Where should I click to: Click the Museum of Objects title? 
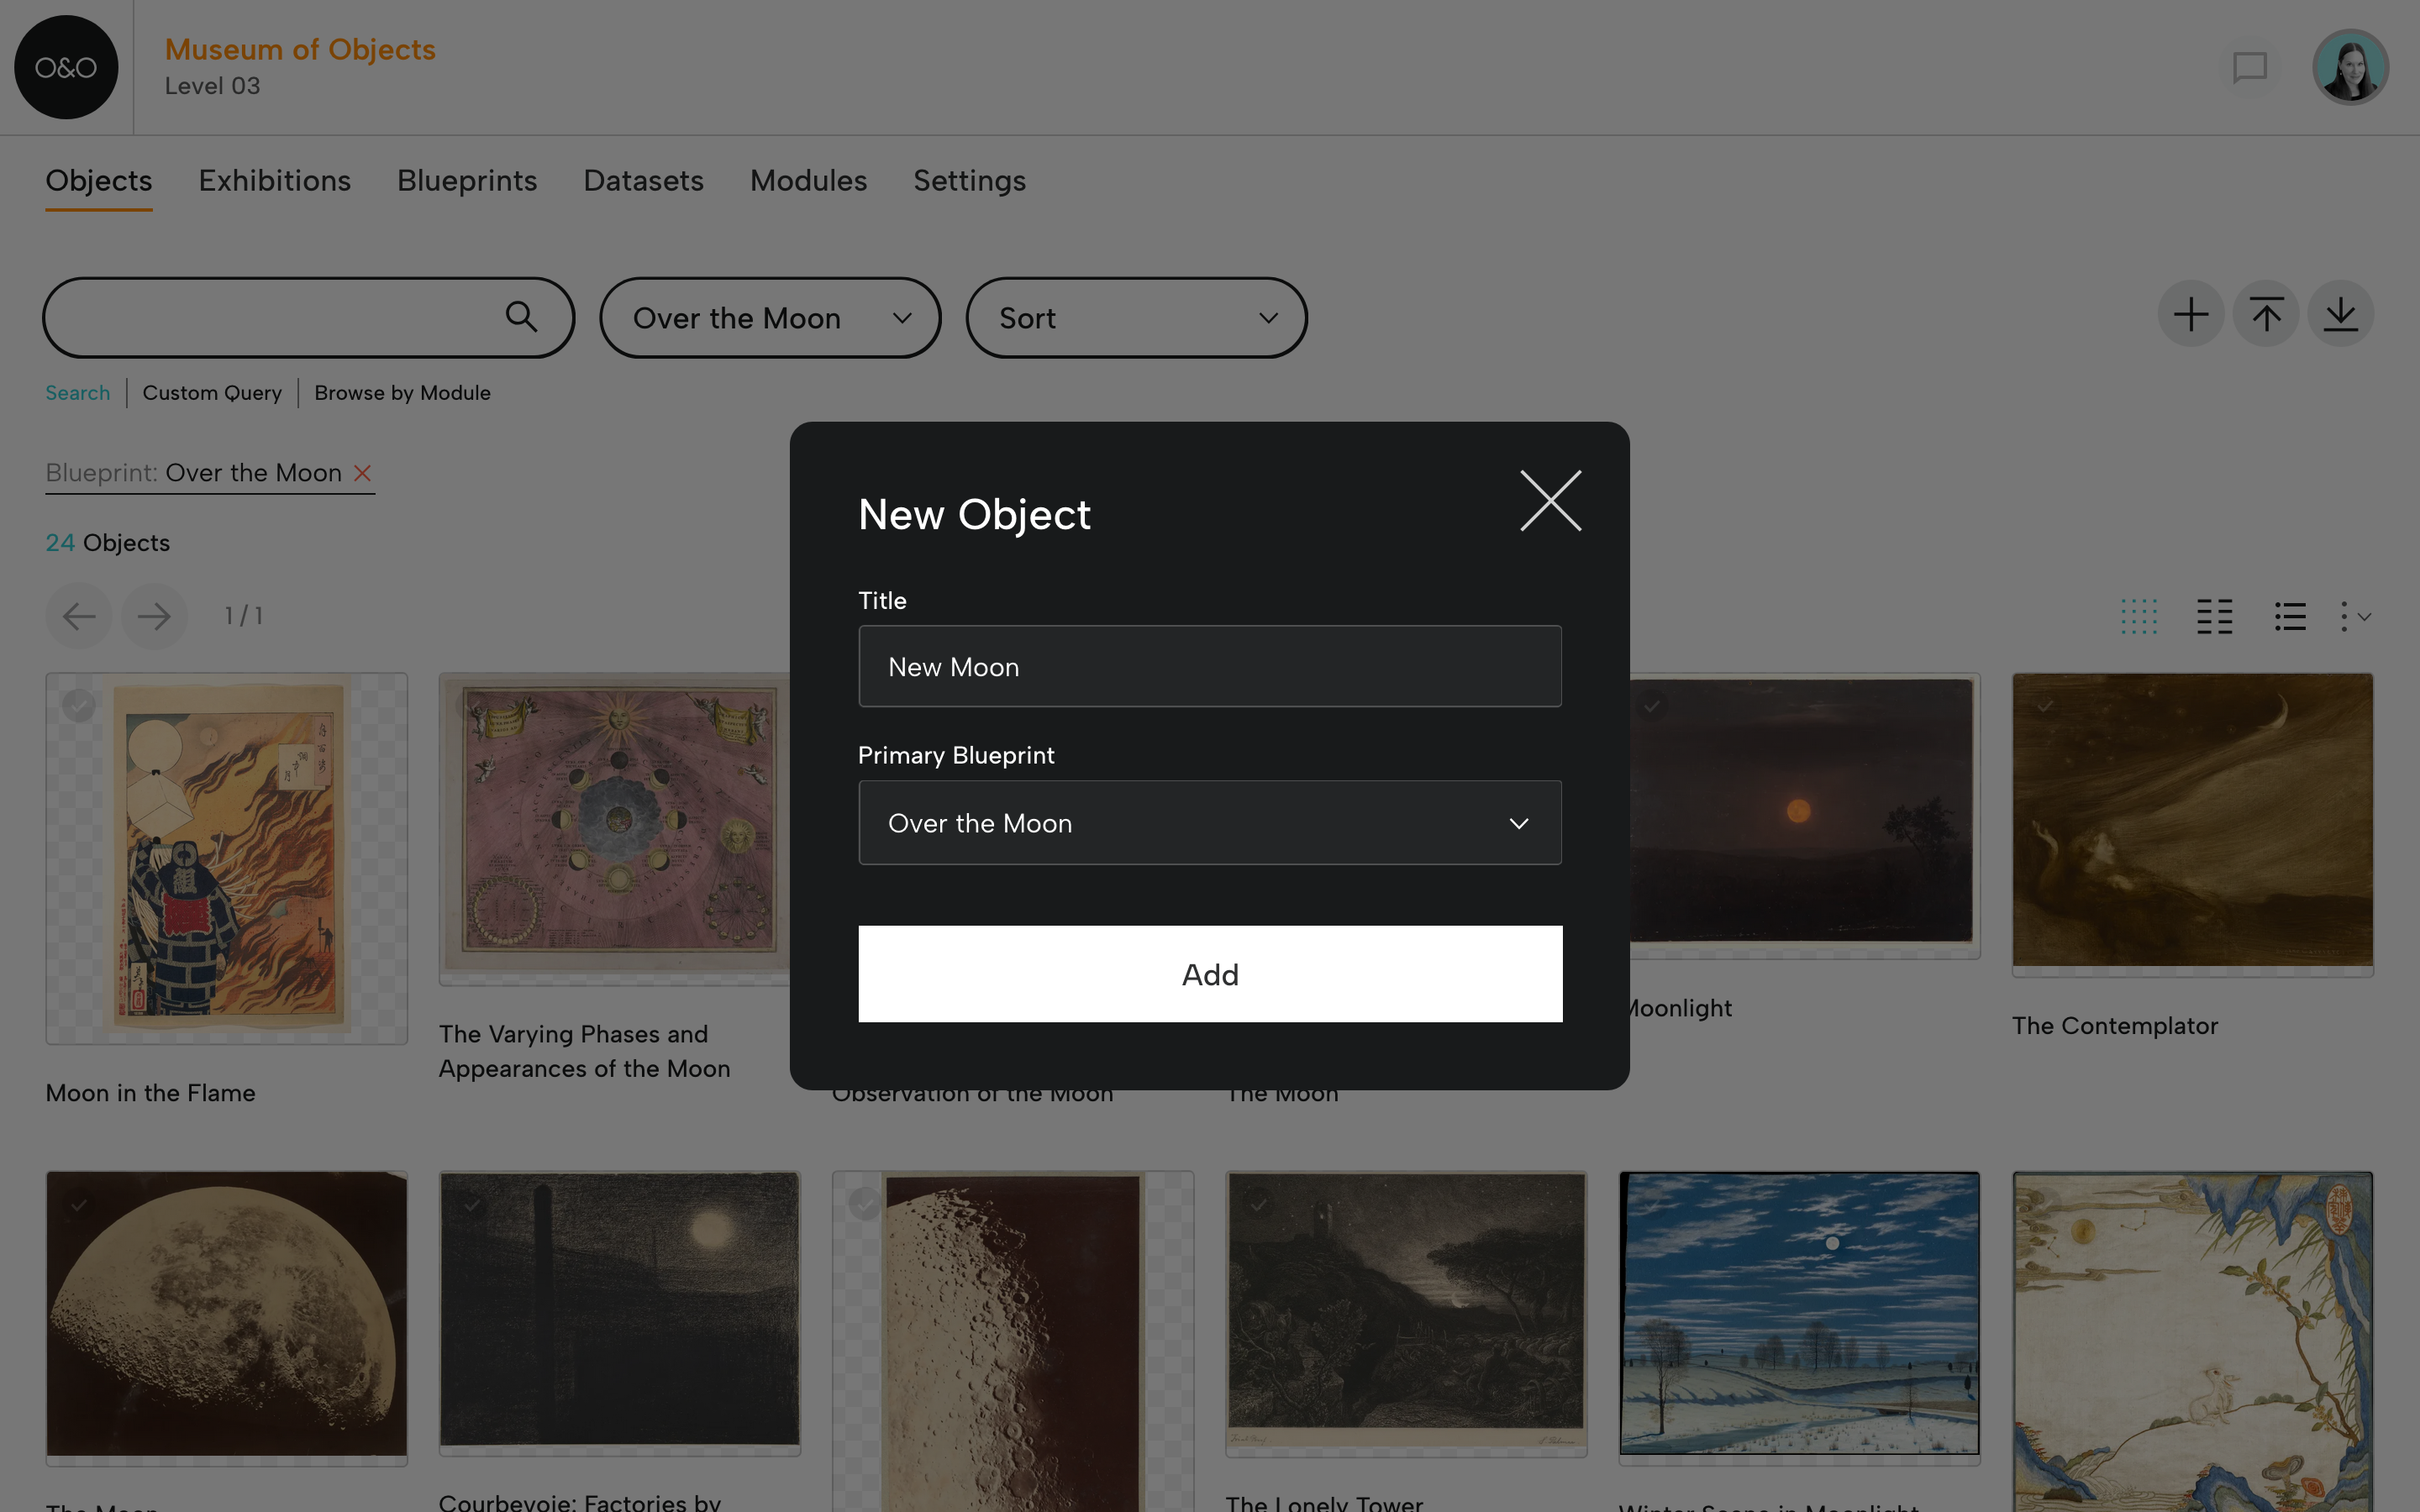point(300,49)
